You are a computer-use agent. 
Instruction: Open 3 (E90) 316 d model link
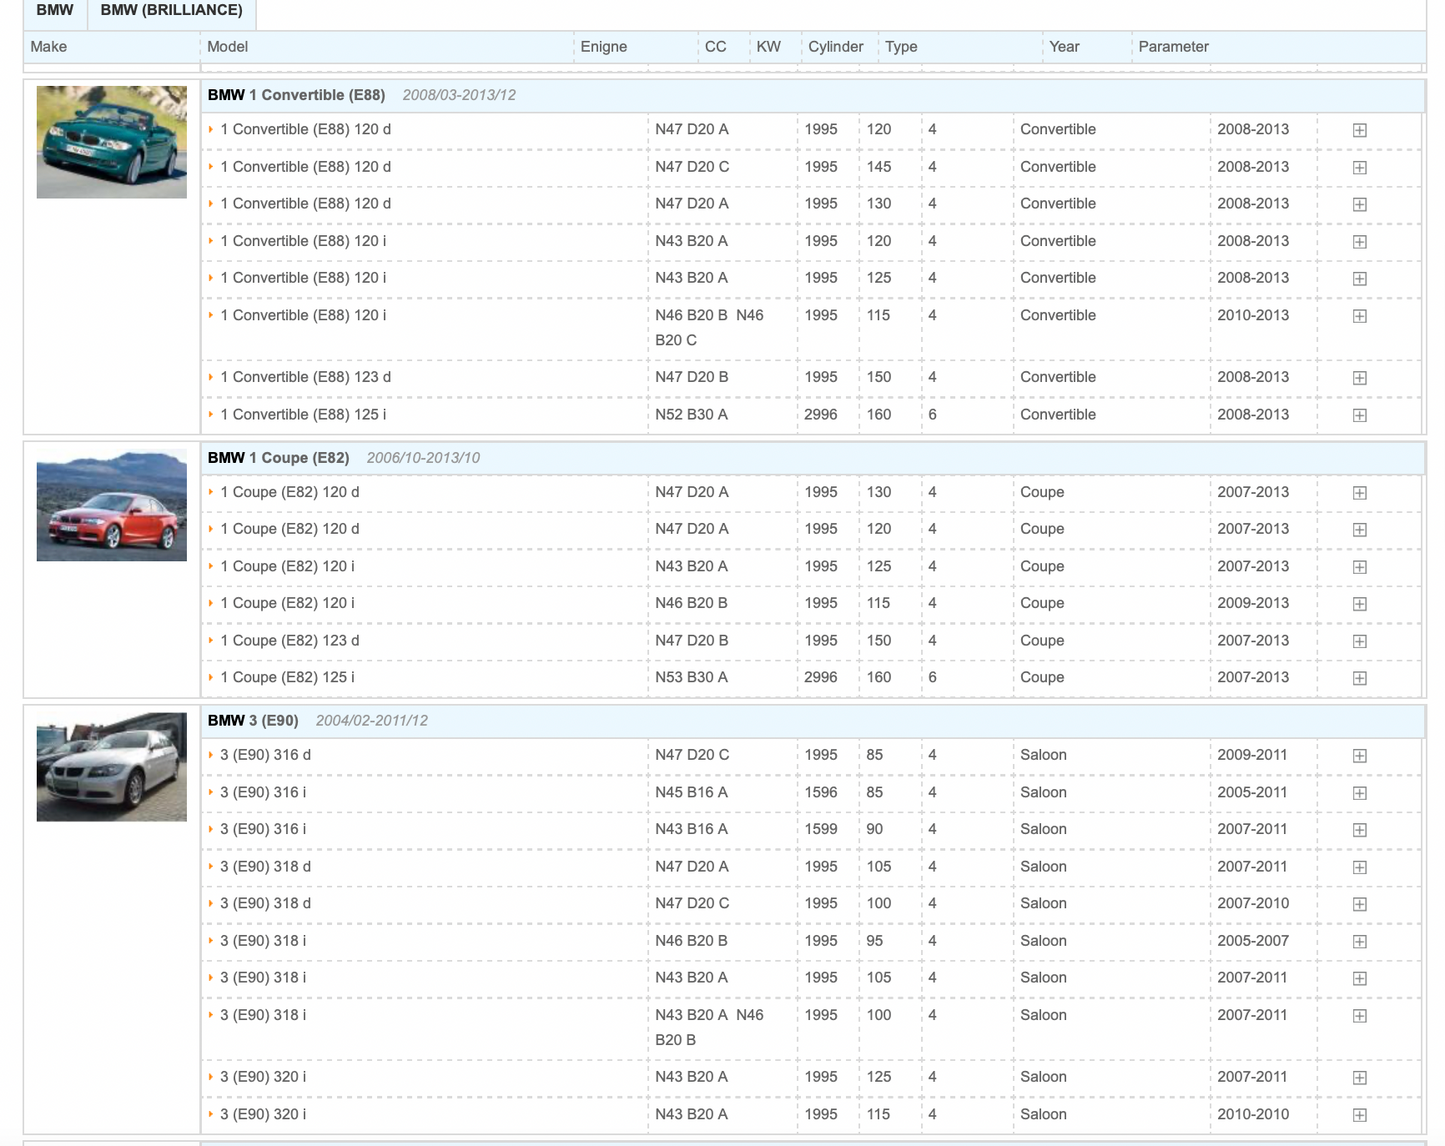point(265,755)
